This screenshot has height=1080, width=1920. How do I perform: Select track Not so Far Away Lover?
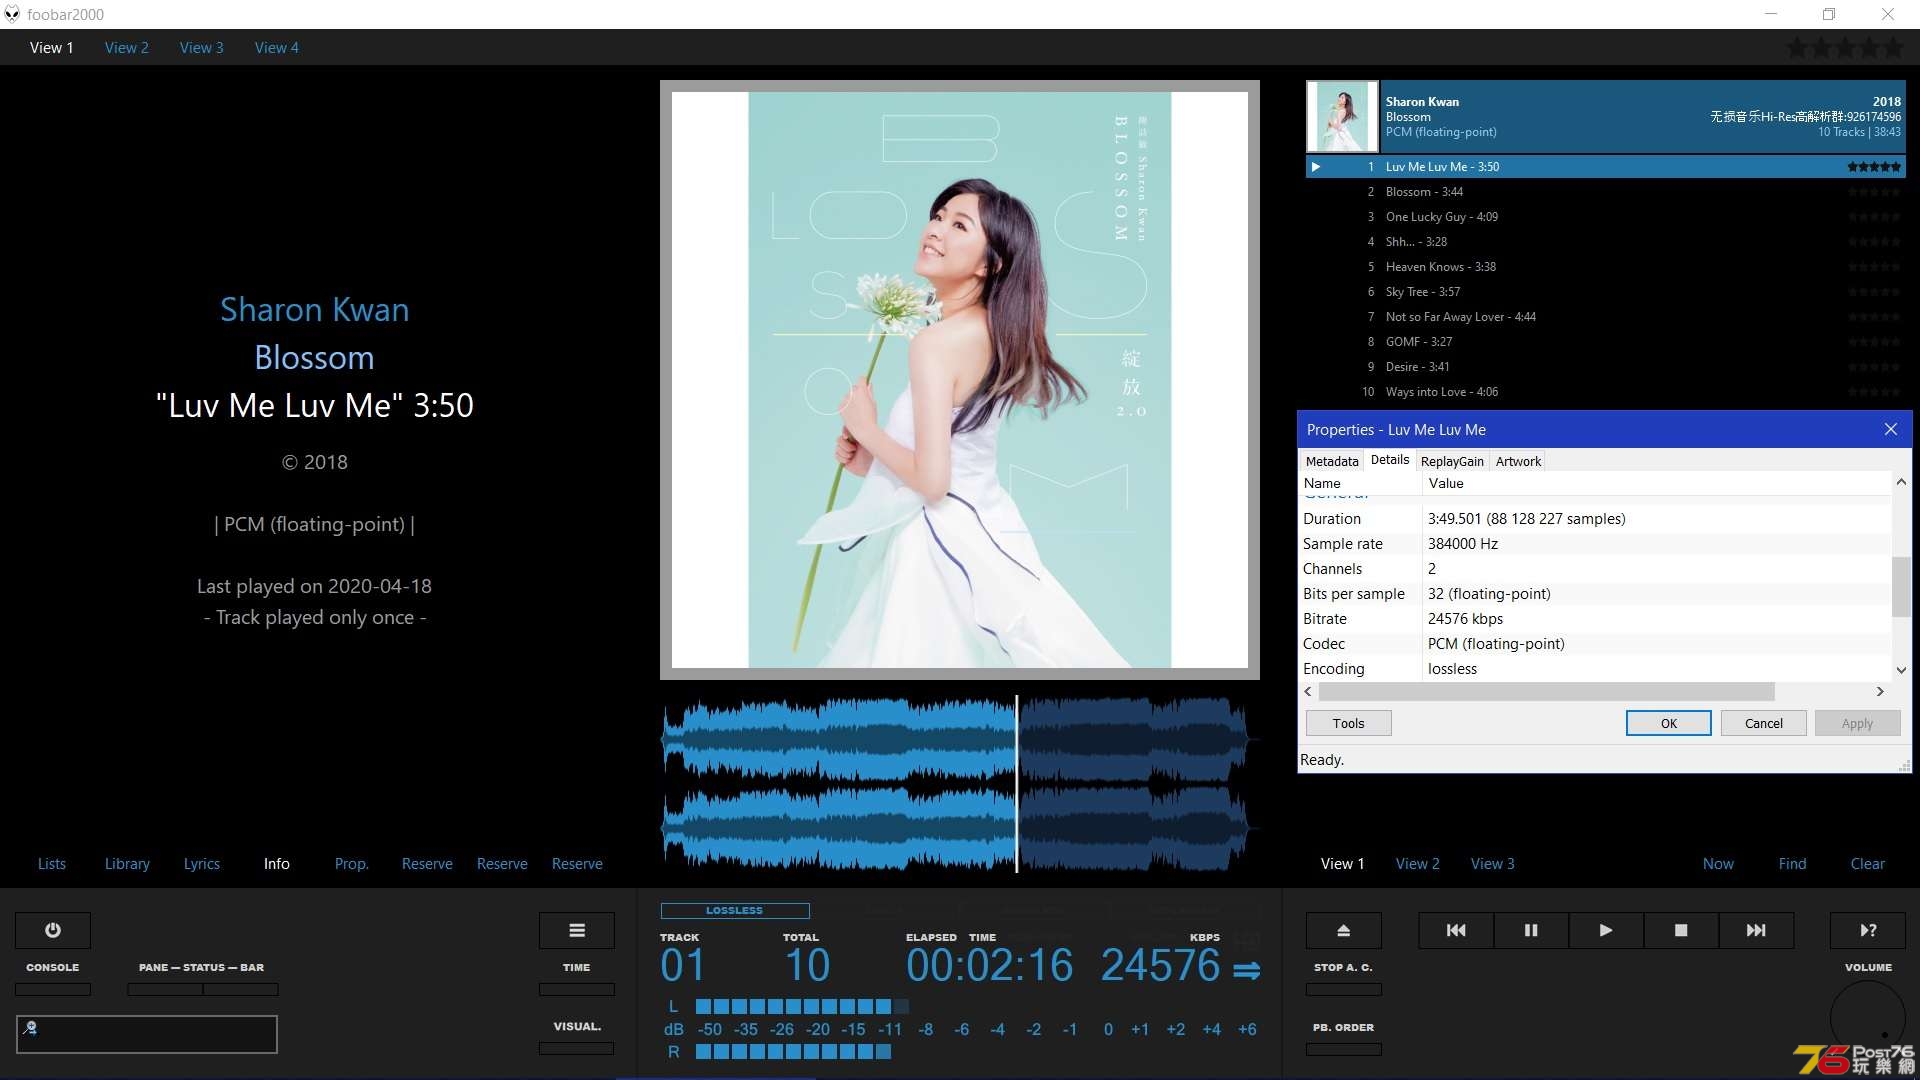tap(1606, 317)
